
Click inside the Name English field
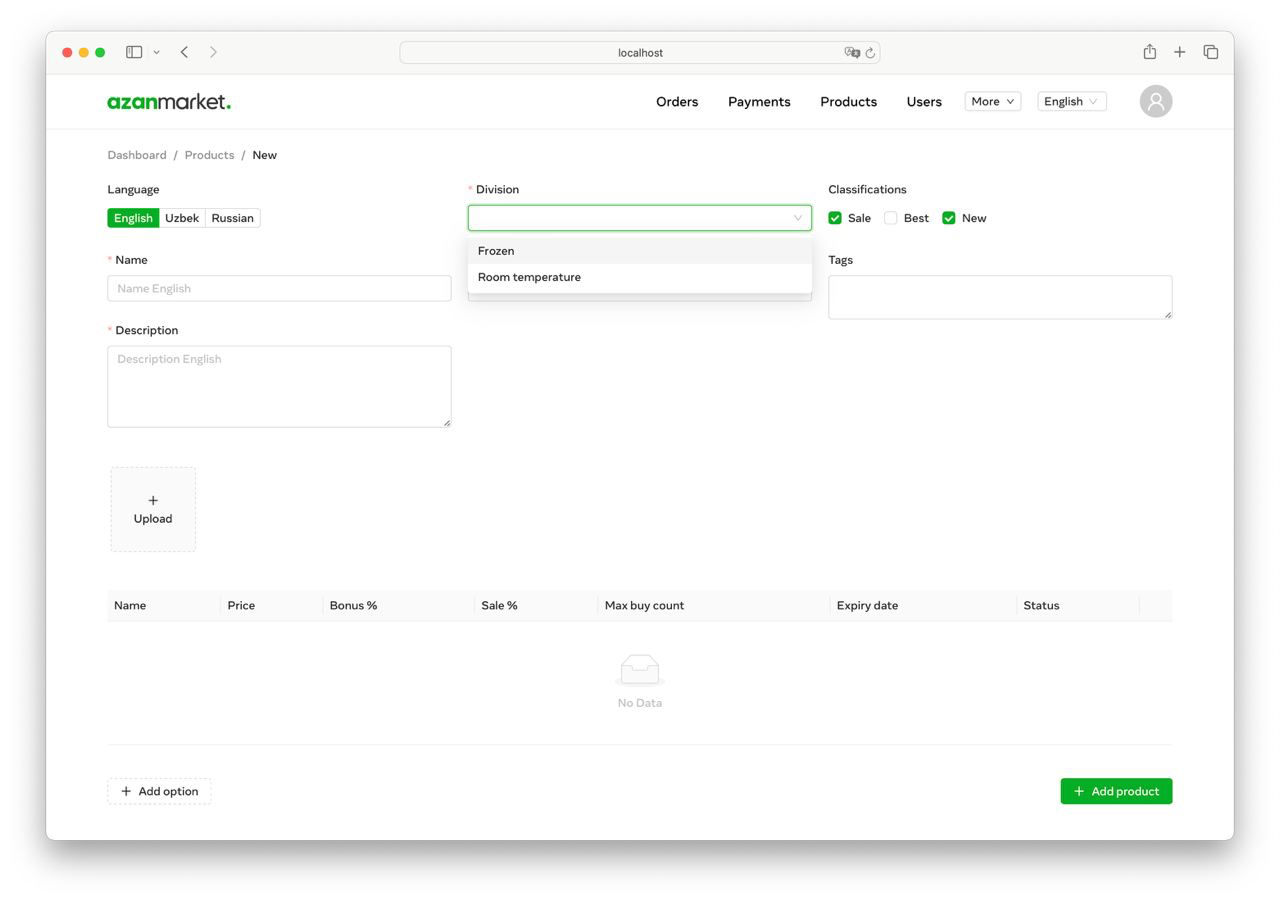point(279,288)
